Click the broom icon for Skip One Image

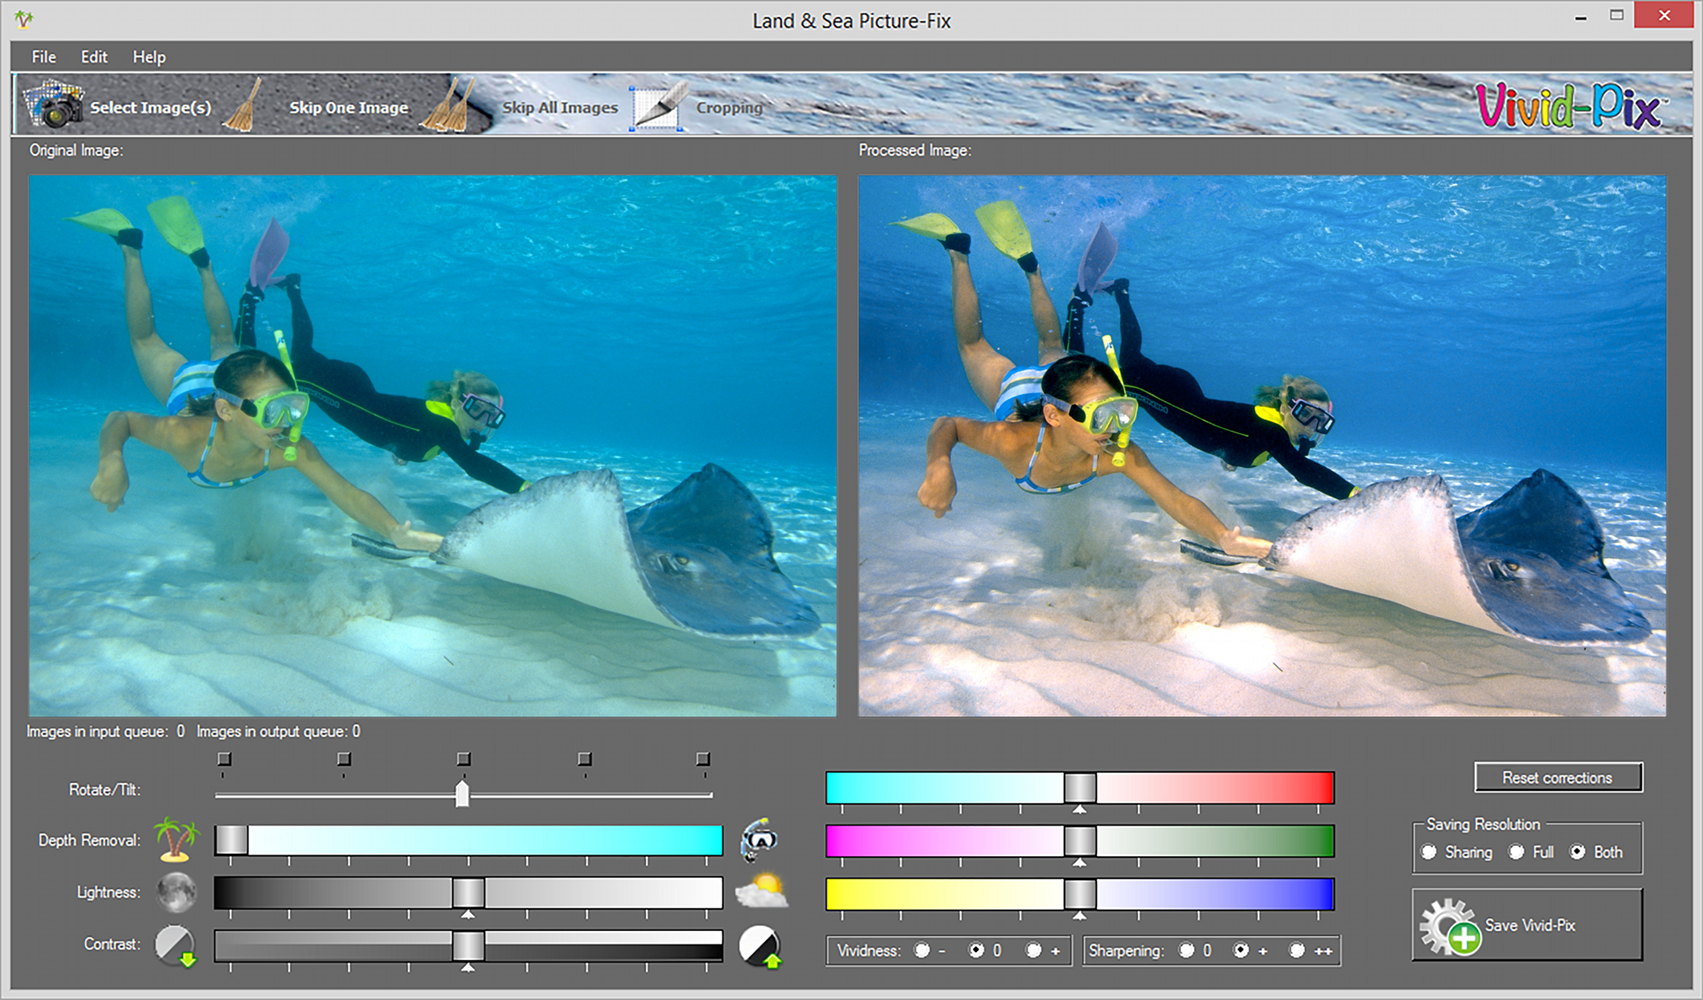tap(243, 106)
